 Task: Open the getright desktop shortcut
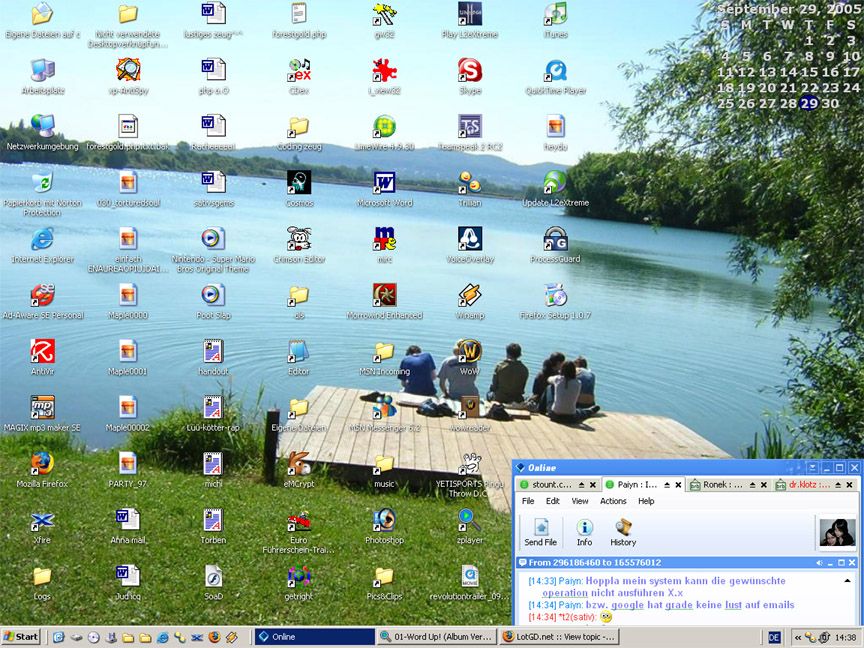click(x=299, y=576)
